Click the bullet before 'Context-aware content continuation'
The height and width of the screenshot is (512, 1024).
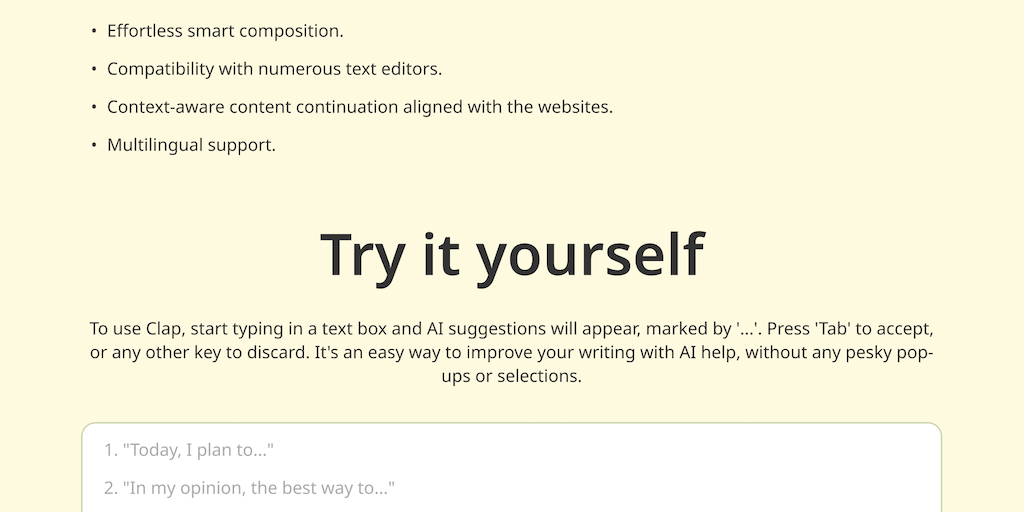(x=94, y=107)
